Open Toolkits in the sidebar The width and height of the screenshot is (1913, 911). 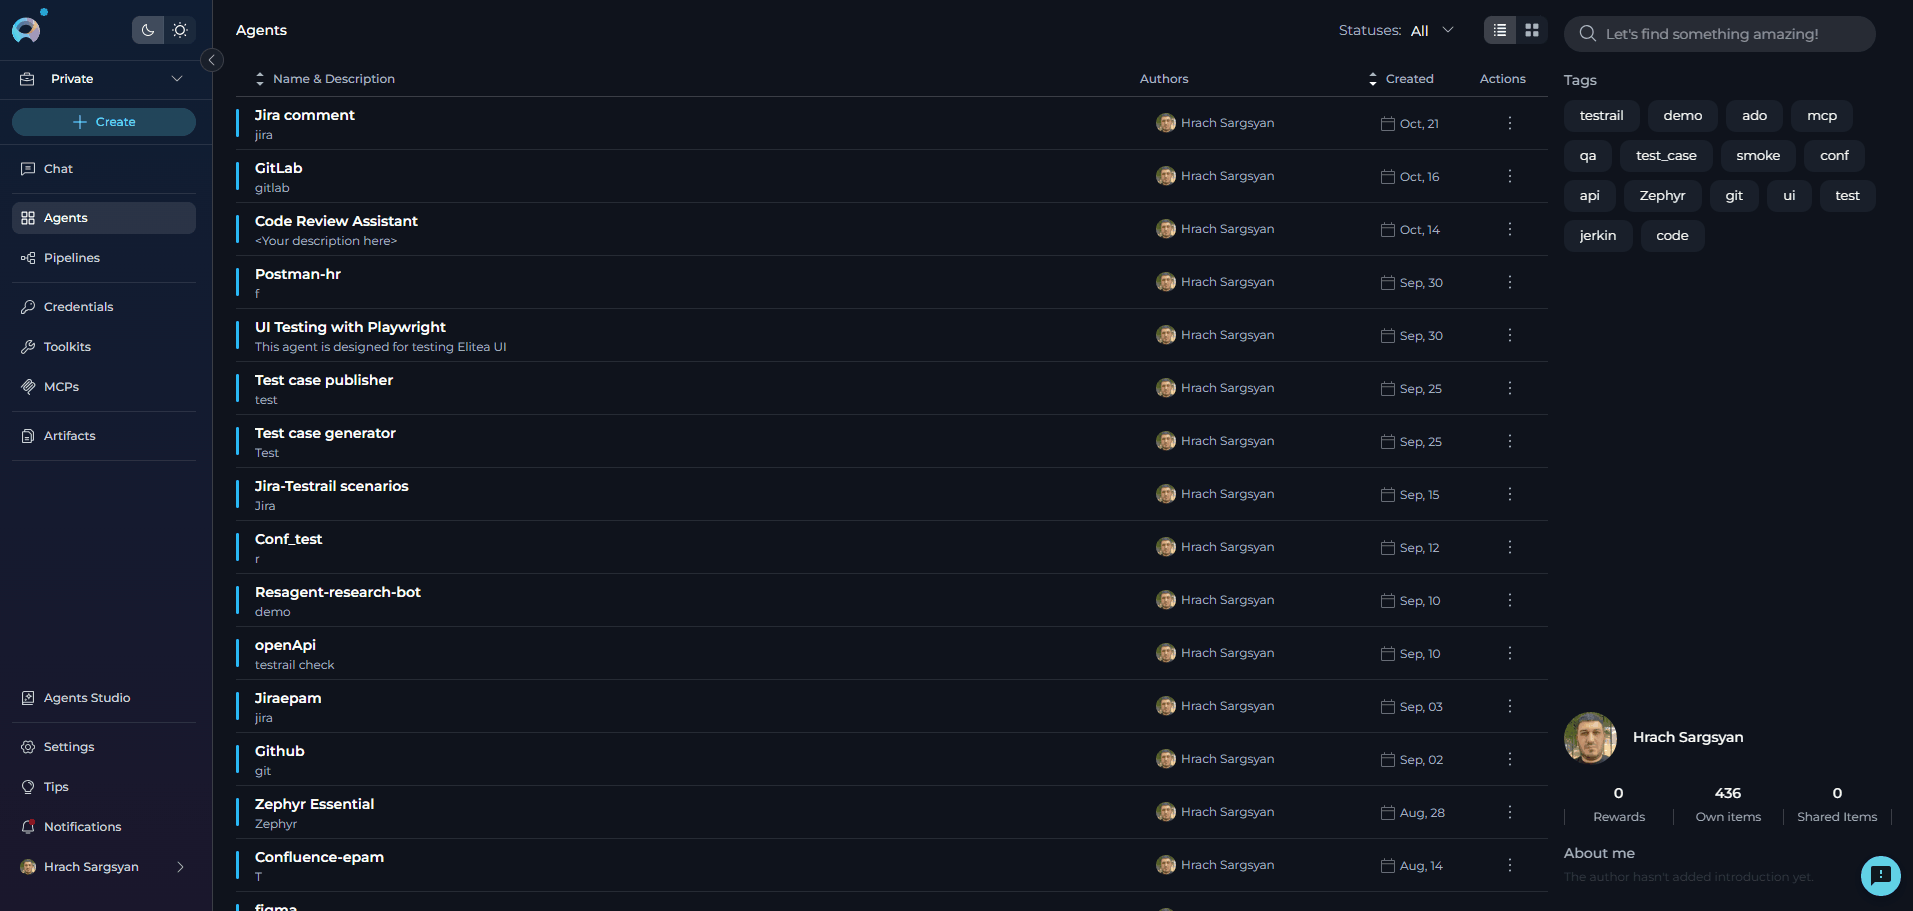pyautogui.click(x=104, y=347)
